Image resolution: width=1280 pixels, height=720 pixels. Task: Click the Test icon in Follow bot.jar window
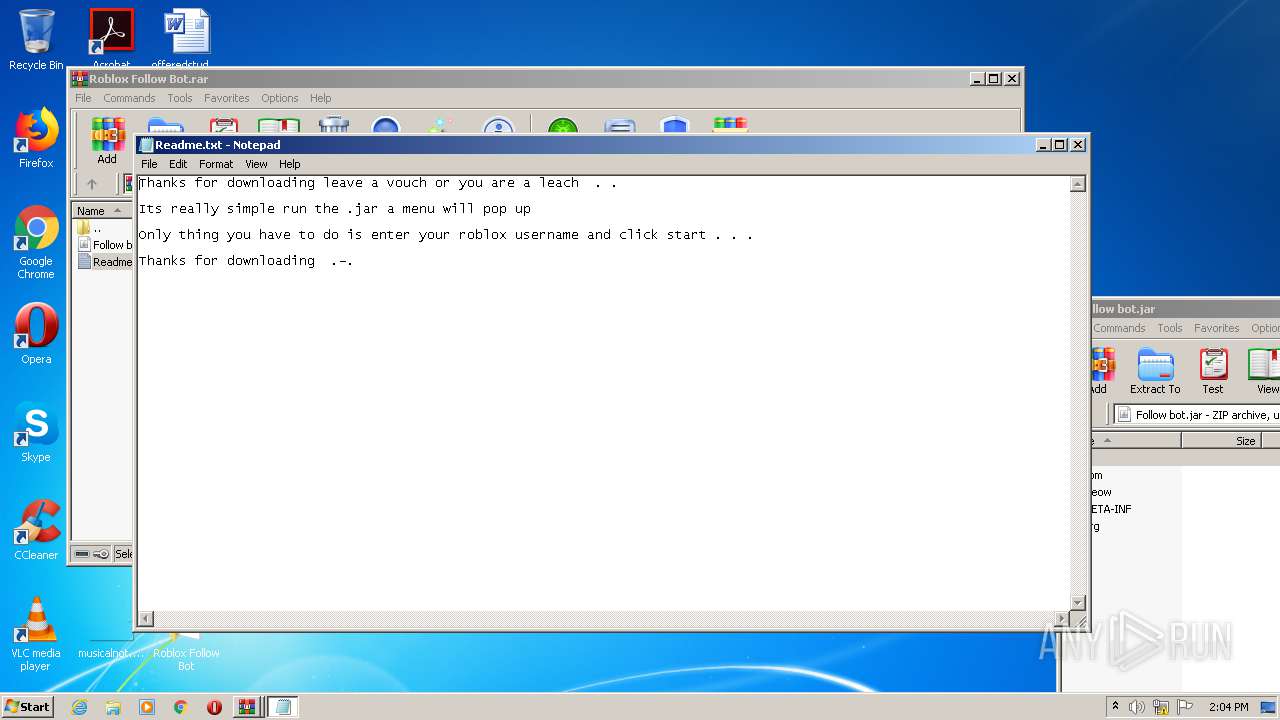[x=1213, y=371]
